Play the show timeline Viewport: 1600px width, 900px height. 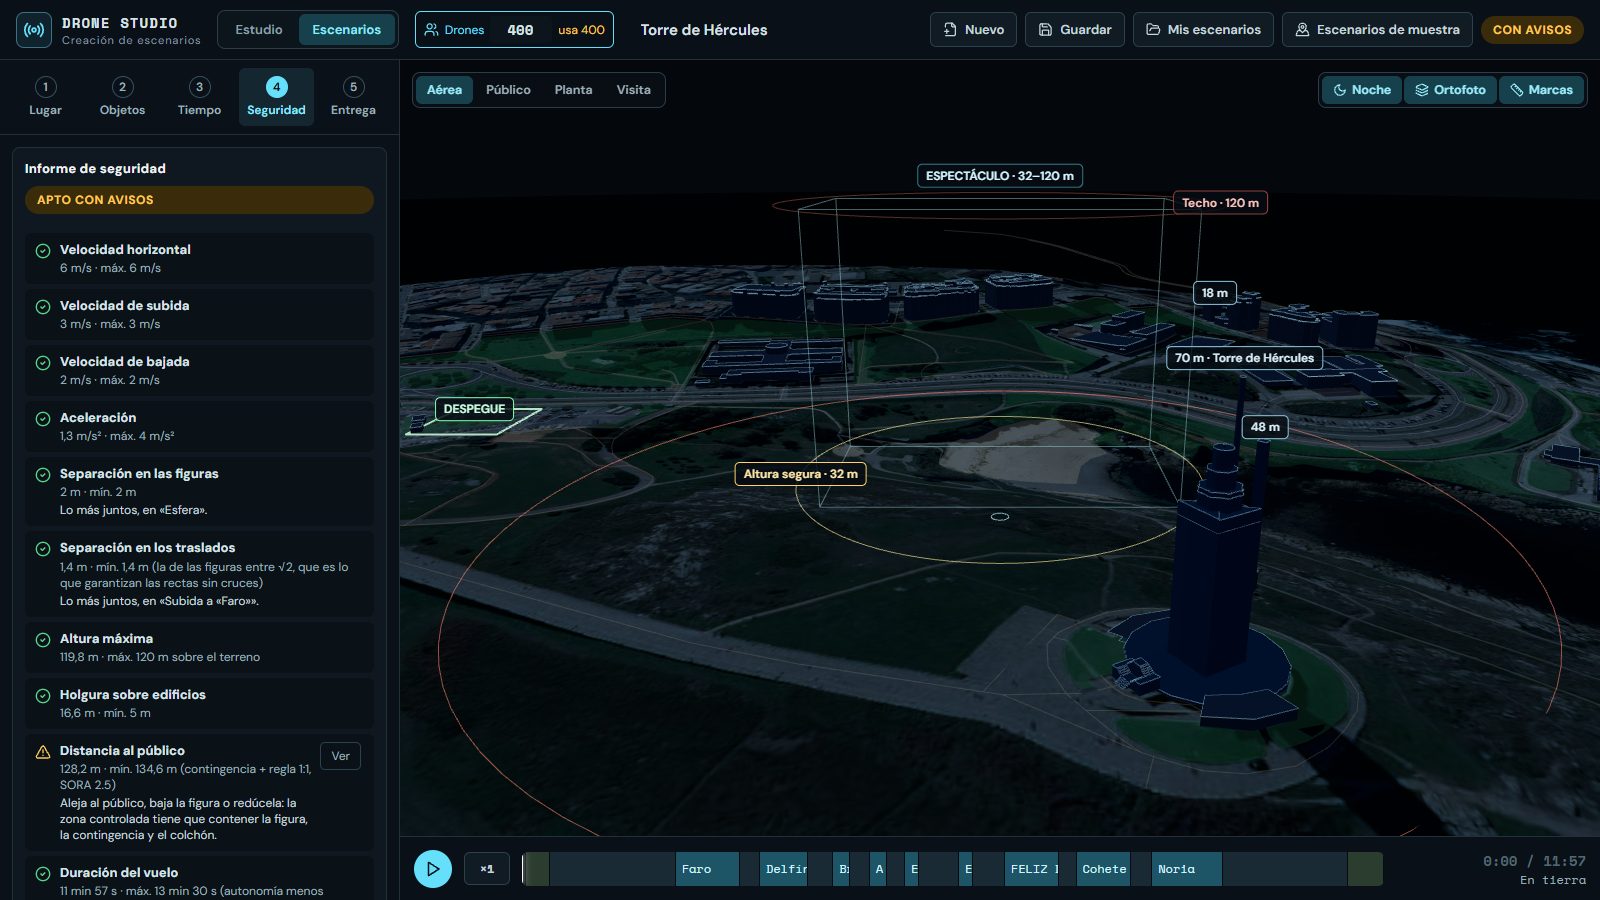[433, 869]
